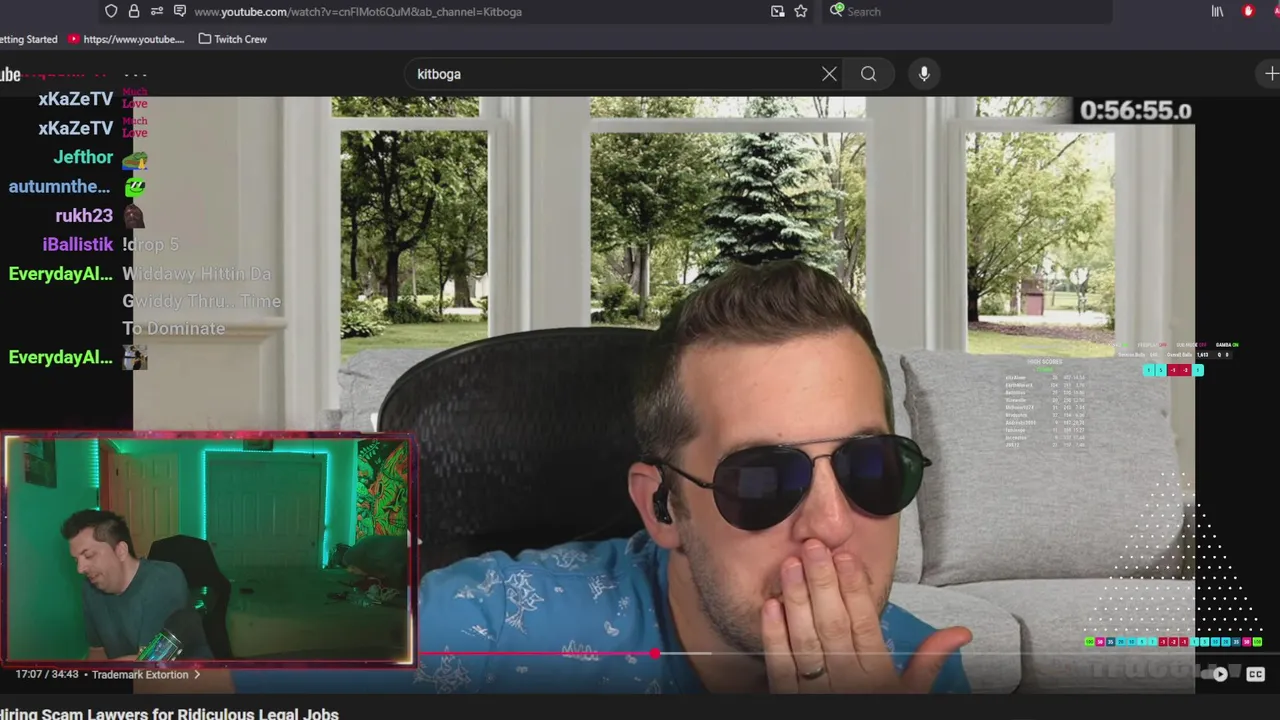Open the Twitch Crew bookmarks folder
The height and width of the screenshot is (720, 1280).
[x=233, y=39]
